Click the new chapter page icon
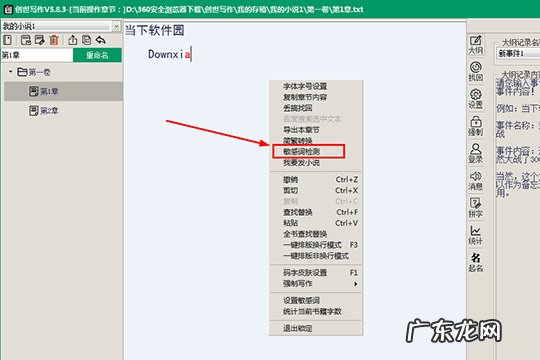 point(8,40)
